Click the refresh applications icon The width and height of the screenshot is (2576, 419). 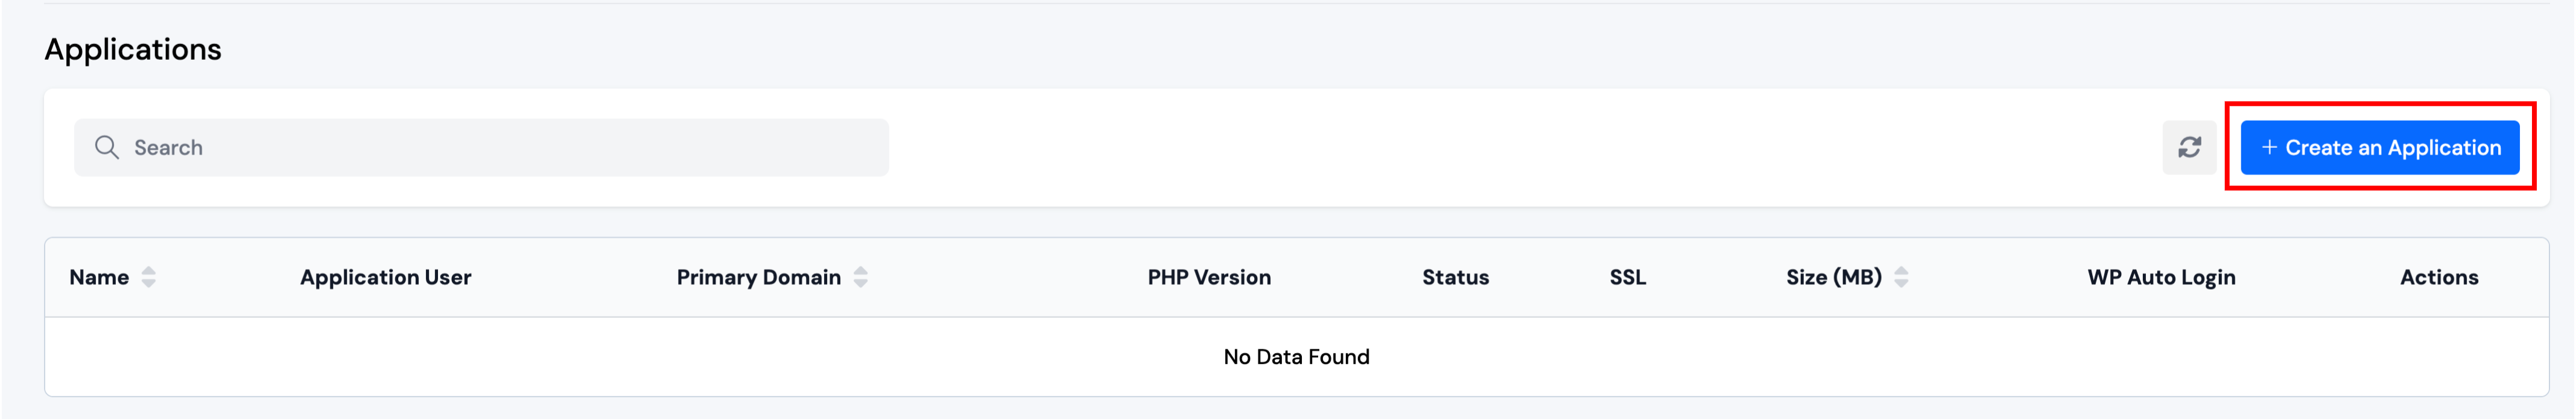(x=2189, y=148)
